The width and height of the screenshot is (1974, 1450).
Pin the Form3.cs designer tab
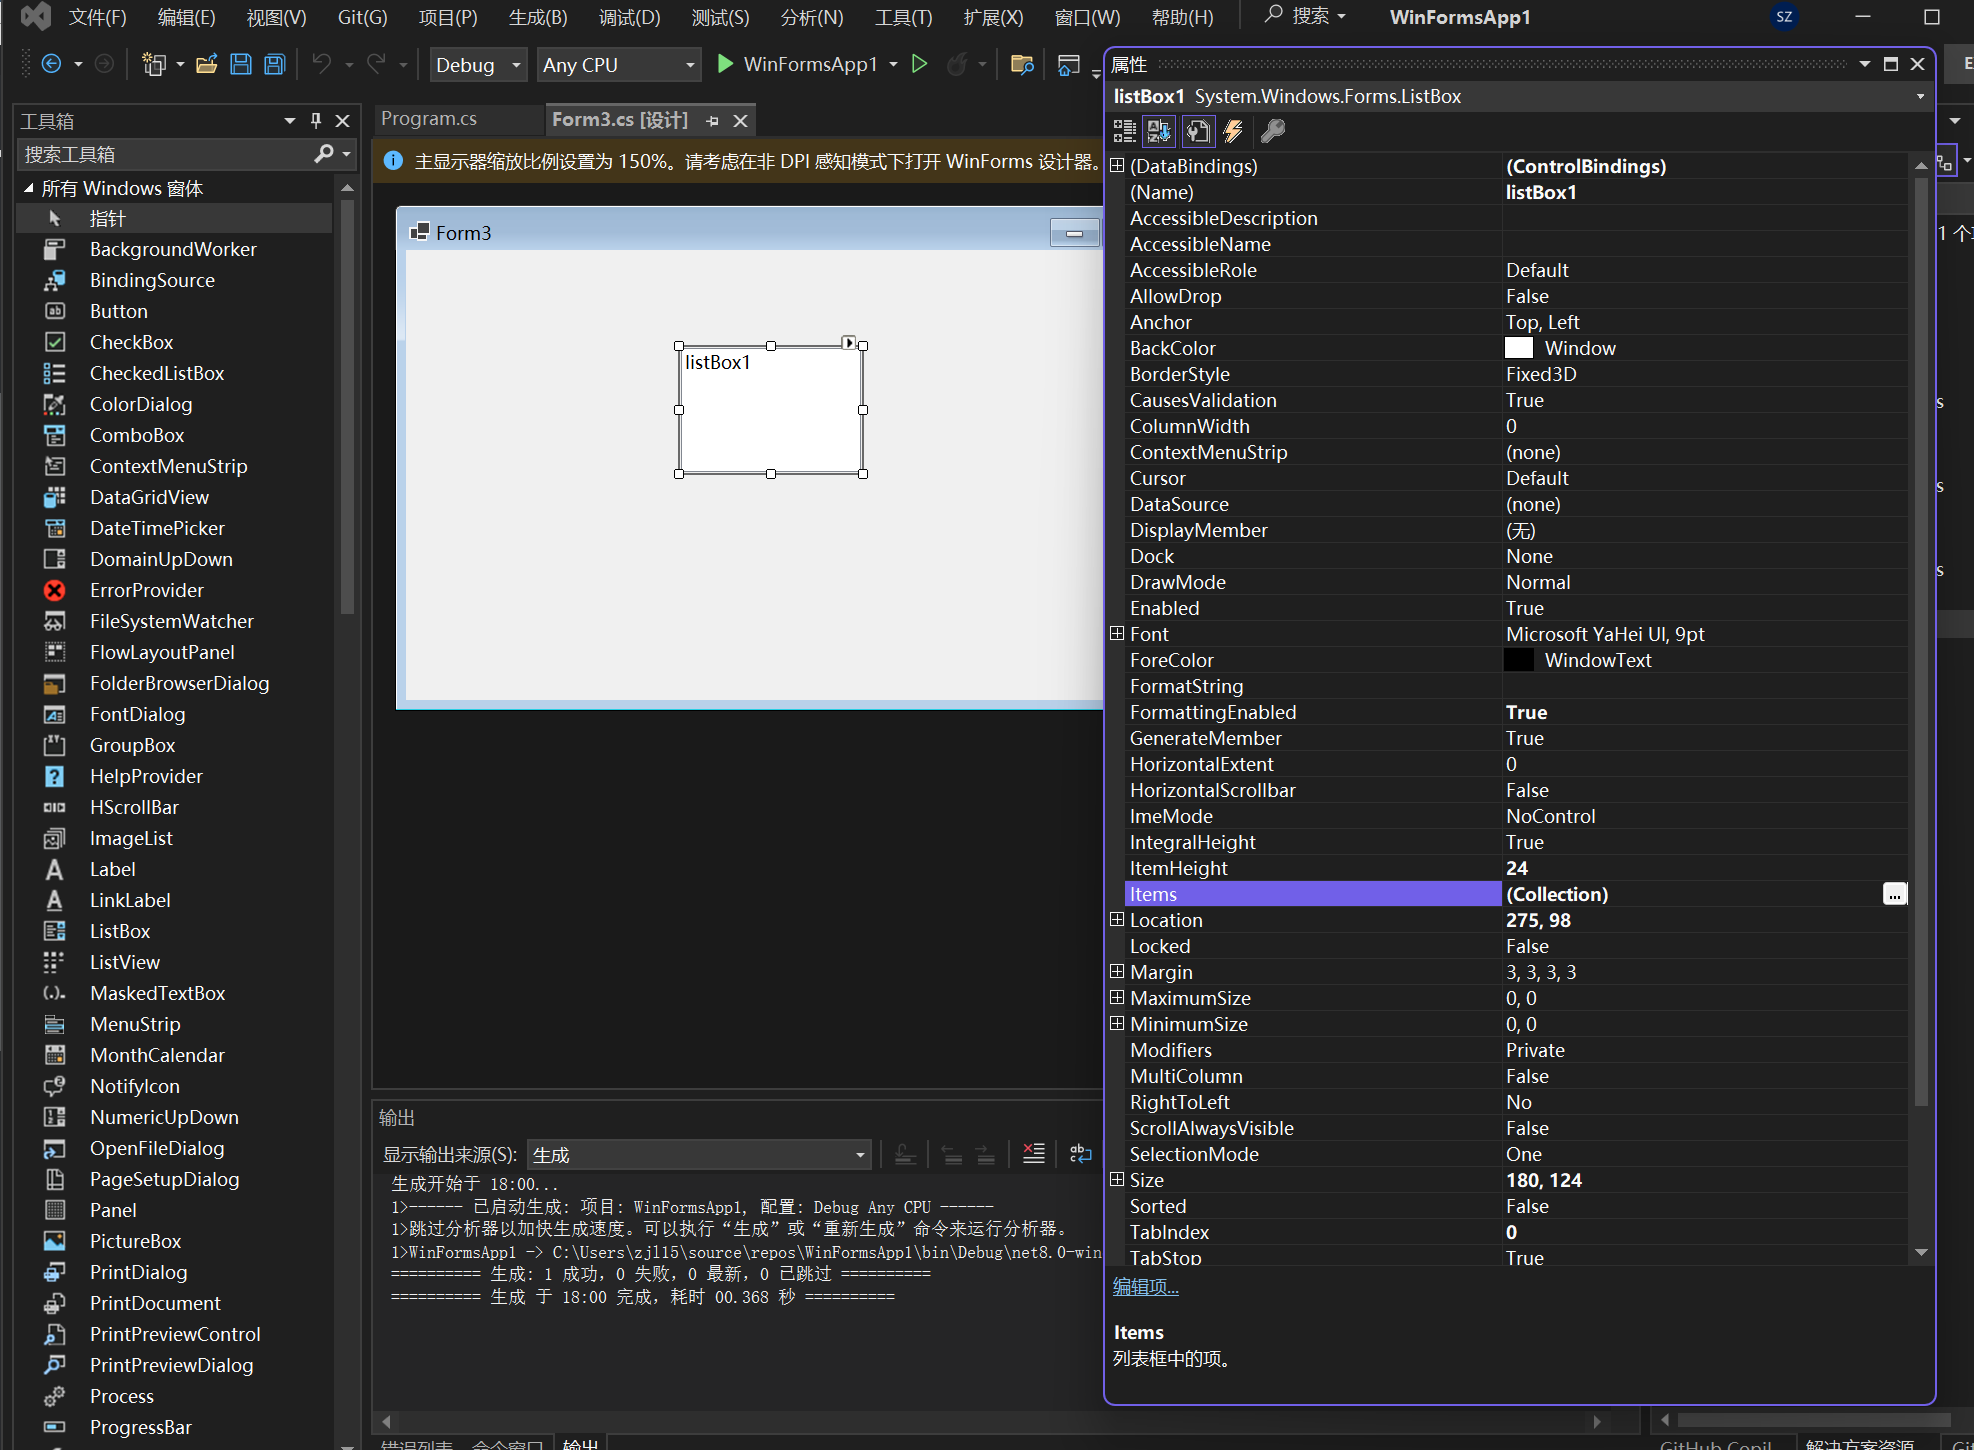pos(712,121)
